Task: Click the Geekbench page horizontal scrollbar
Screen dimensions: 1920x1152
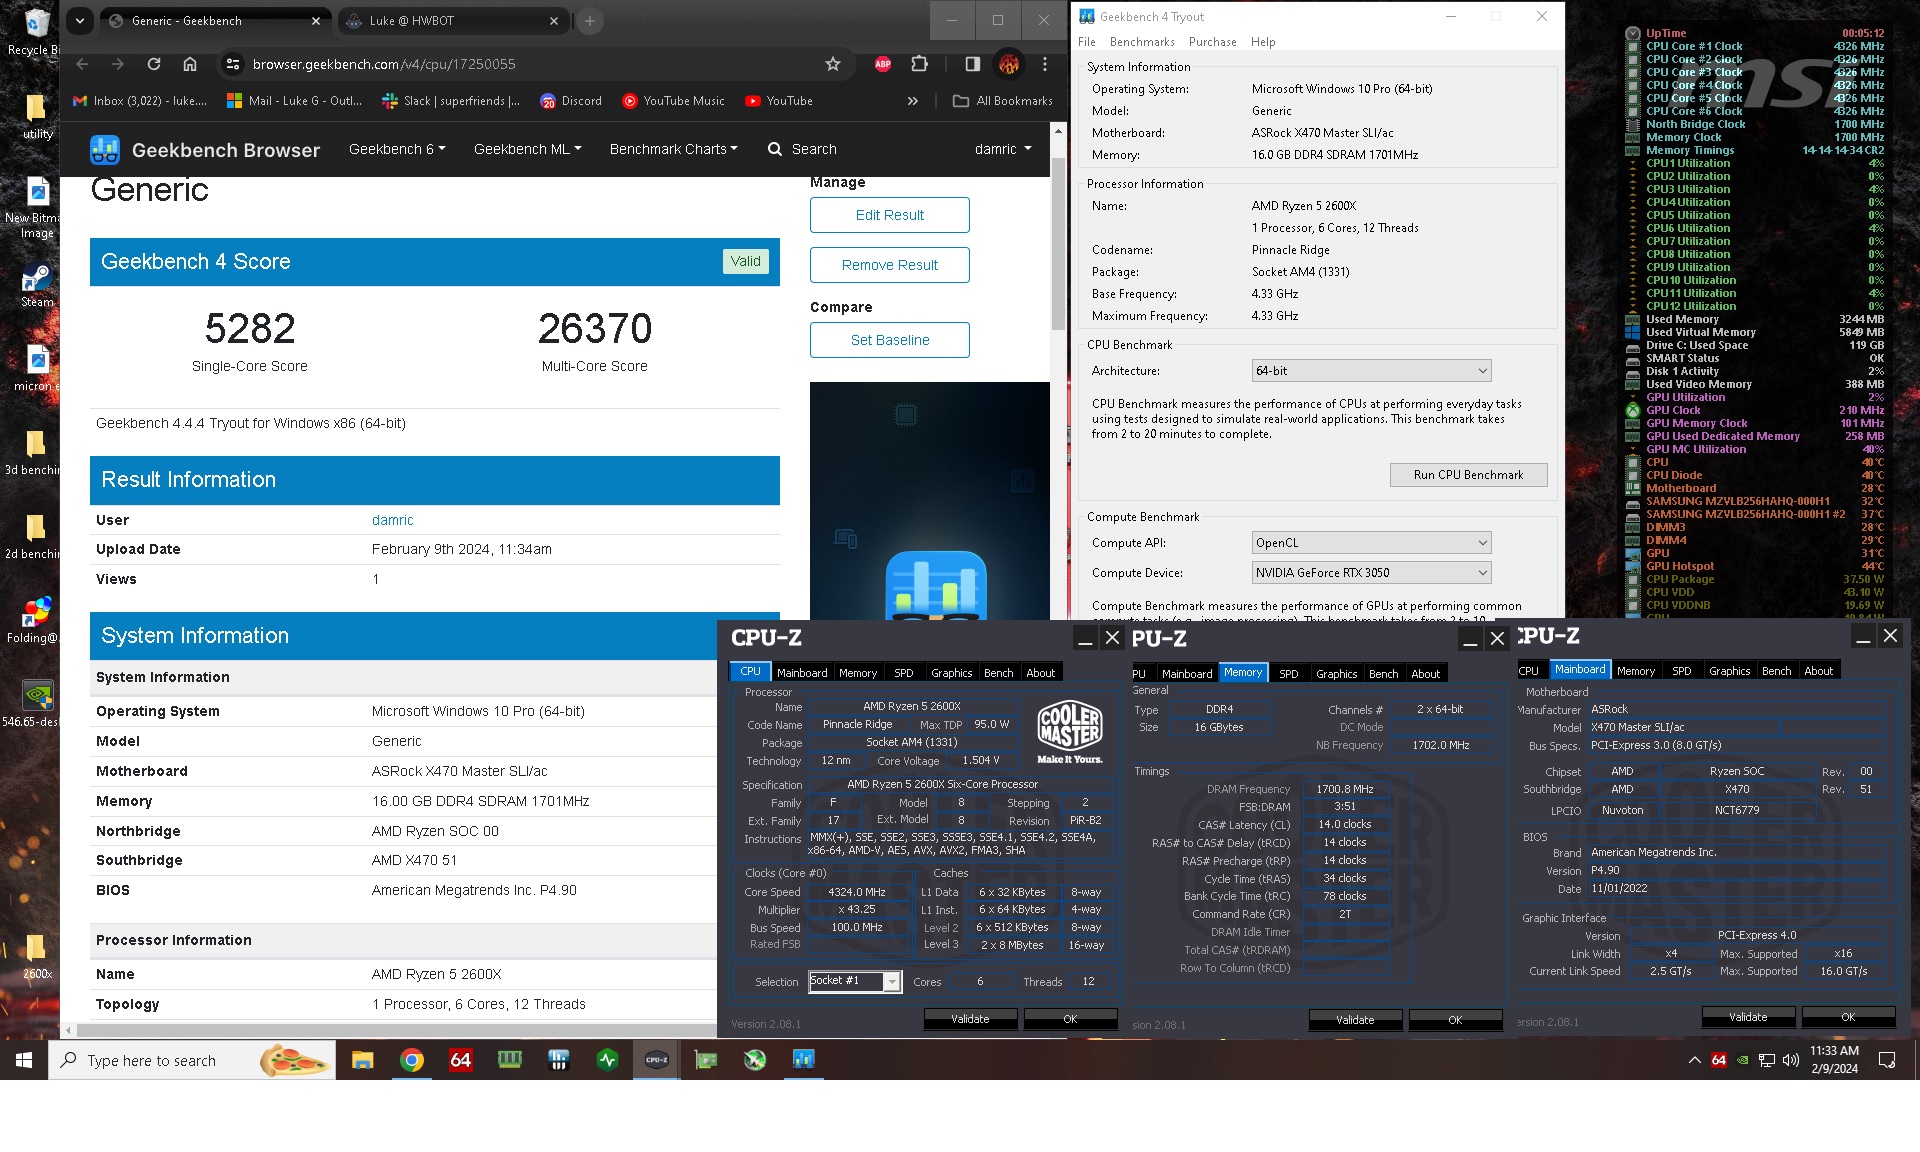Action: pyautogui.click(x=395, y=1030)
